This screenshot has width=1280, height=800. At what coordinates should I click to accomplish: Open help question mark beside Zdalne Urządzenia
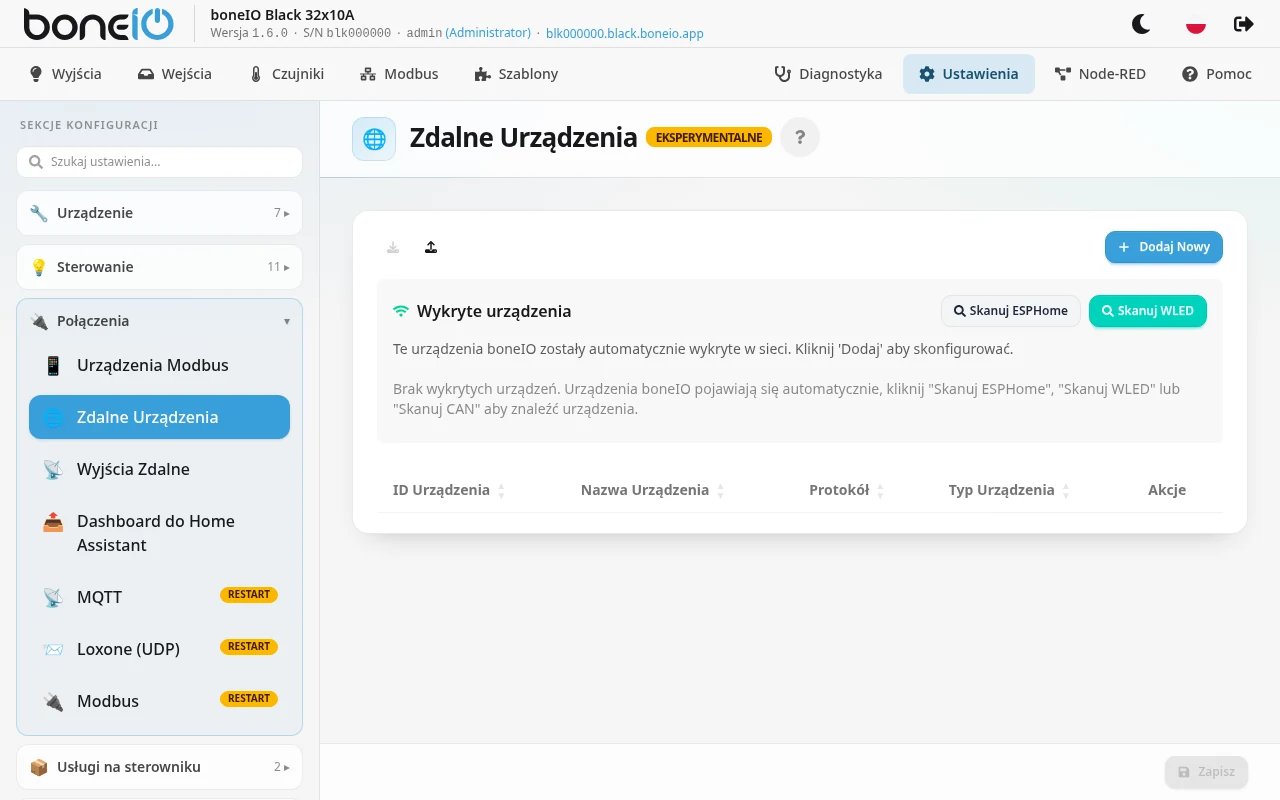tap(800, 138)
